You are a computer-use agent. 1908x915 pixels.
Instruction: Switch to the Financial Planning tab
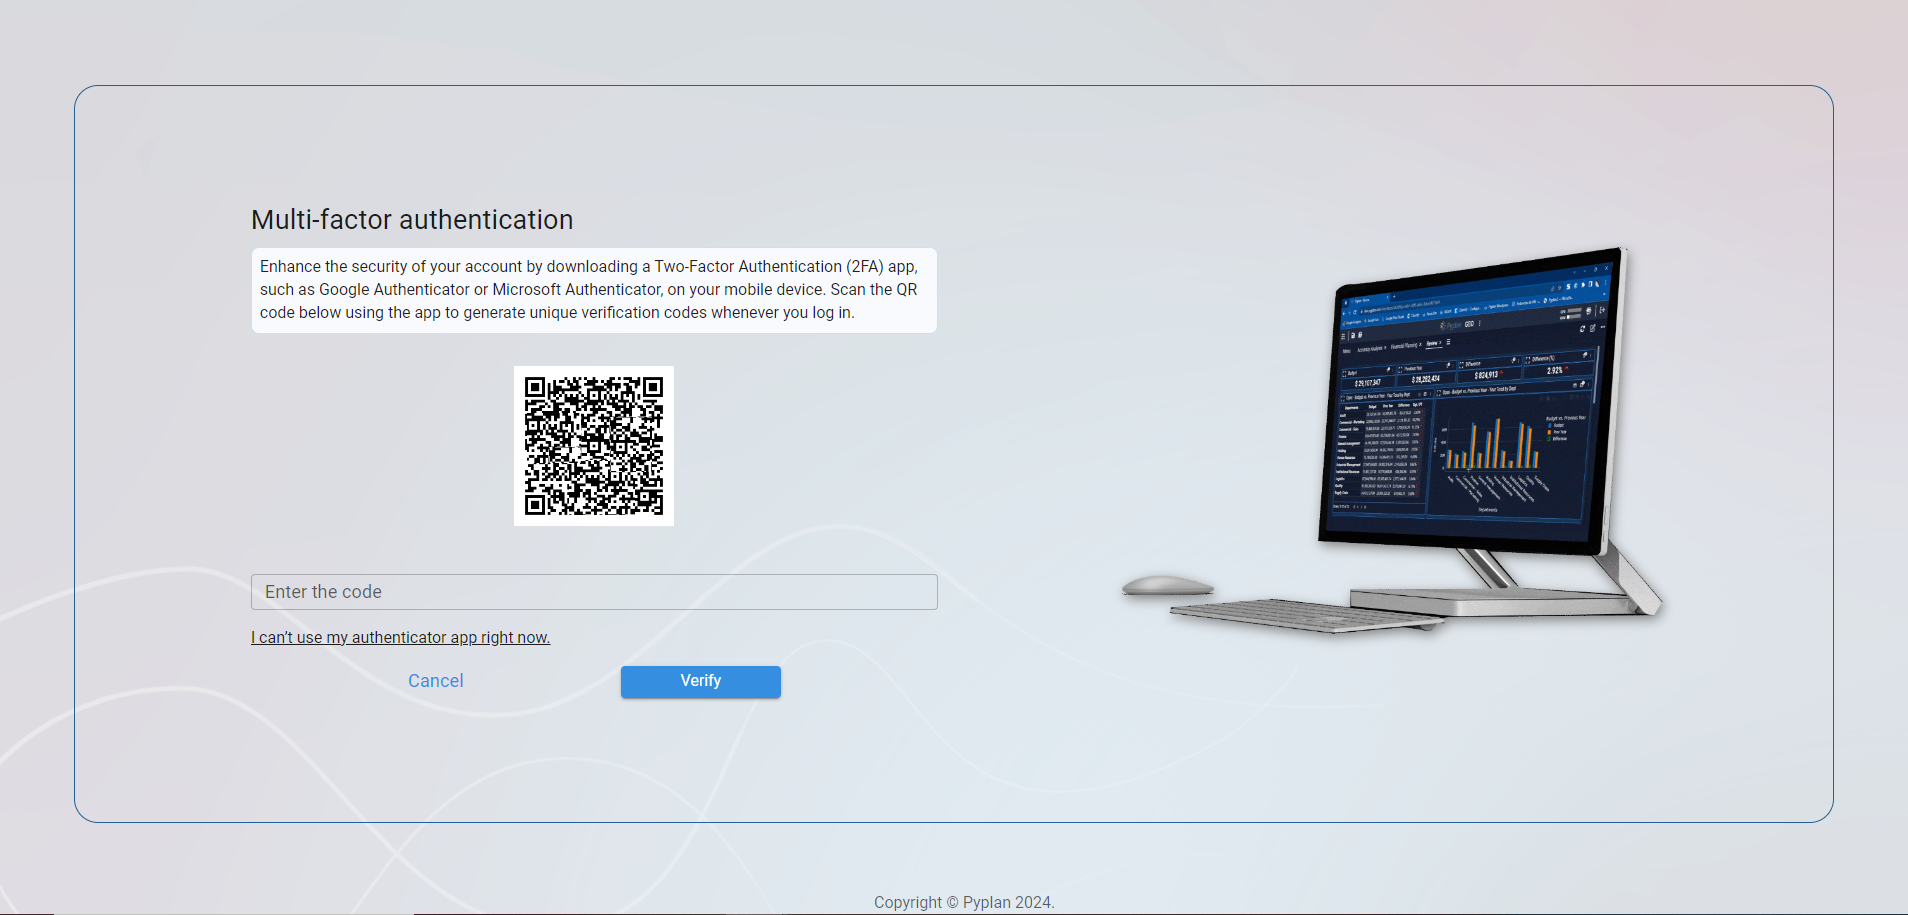(1405, 345)
